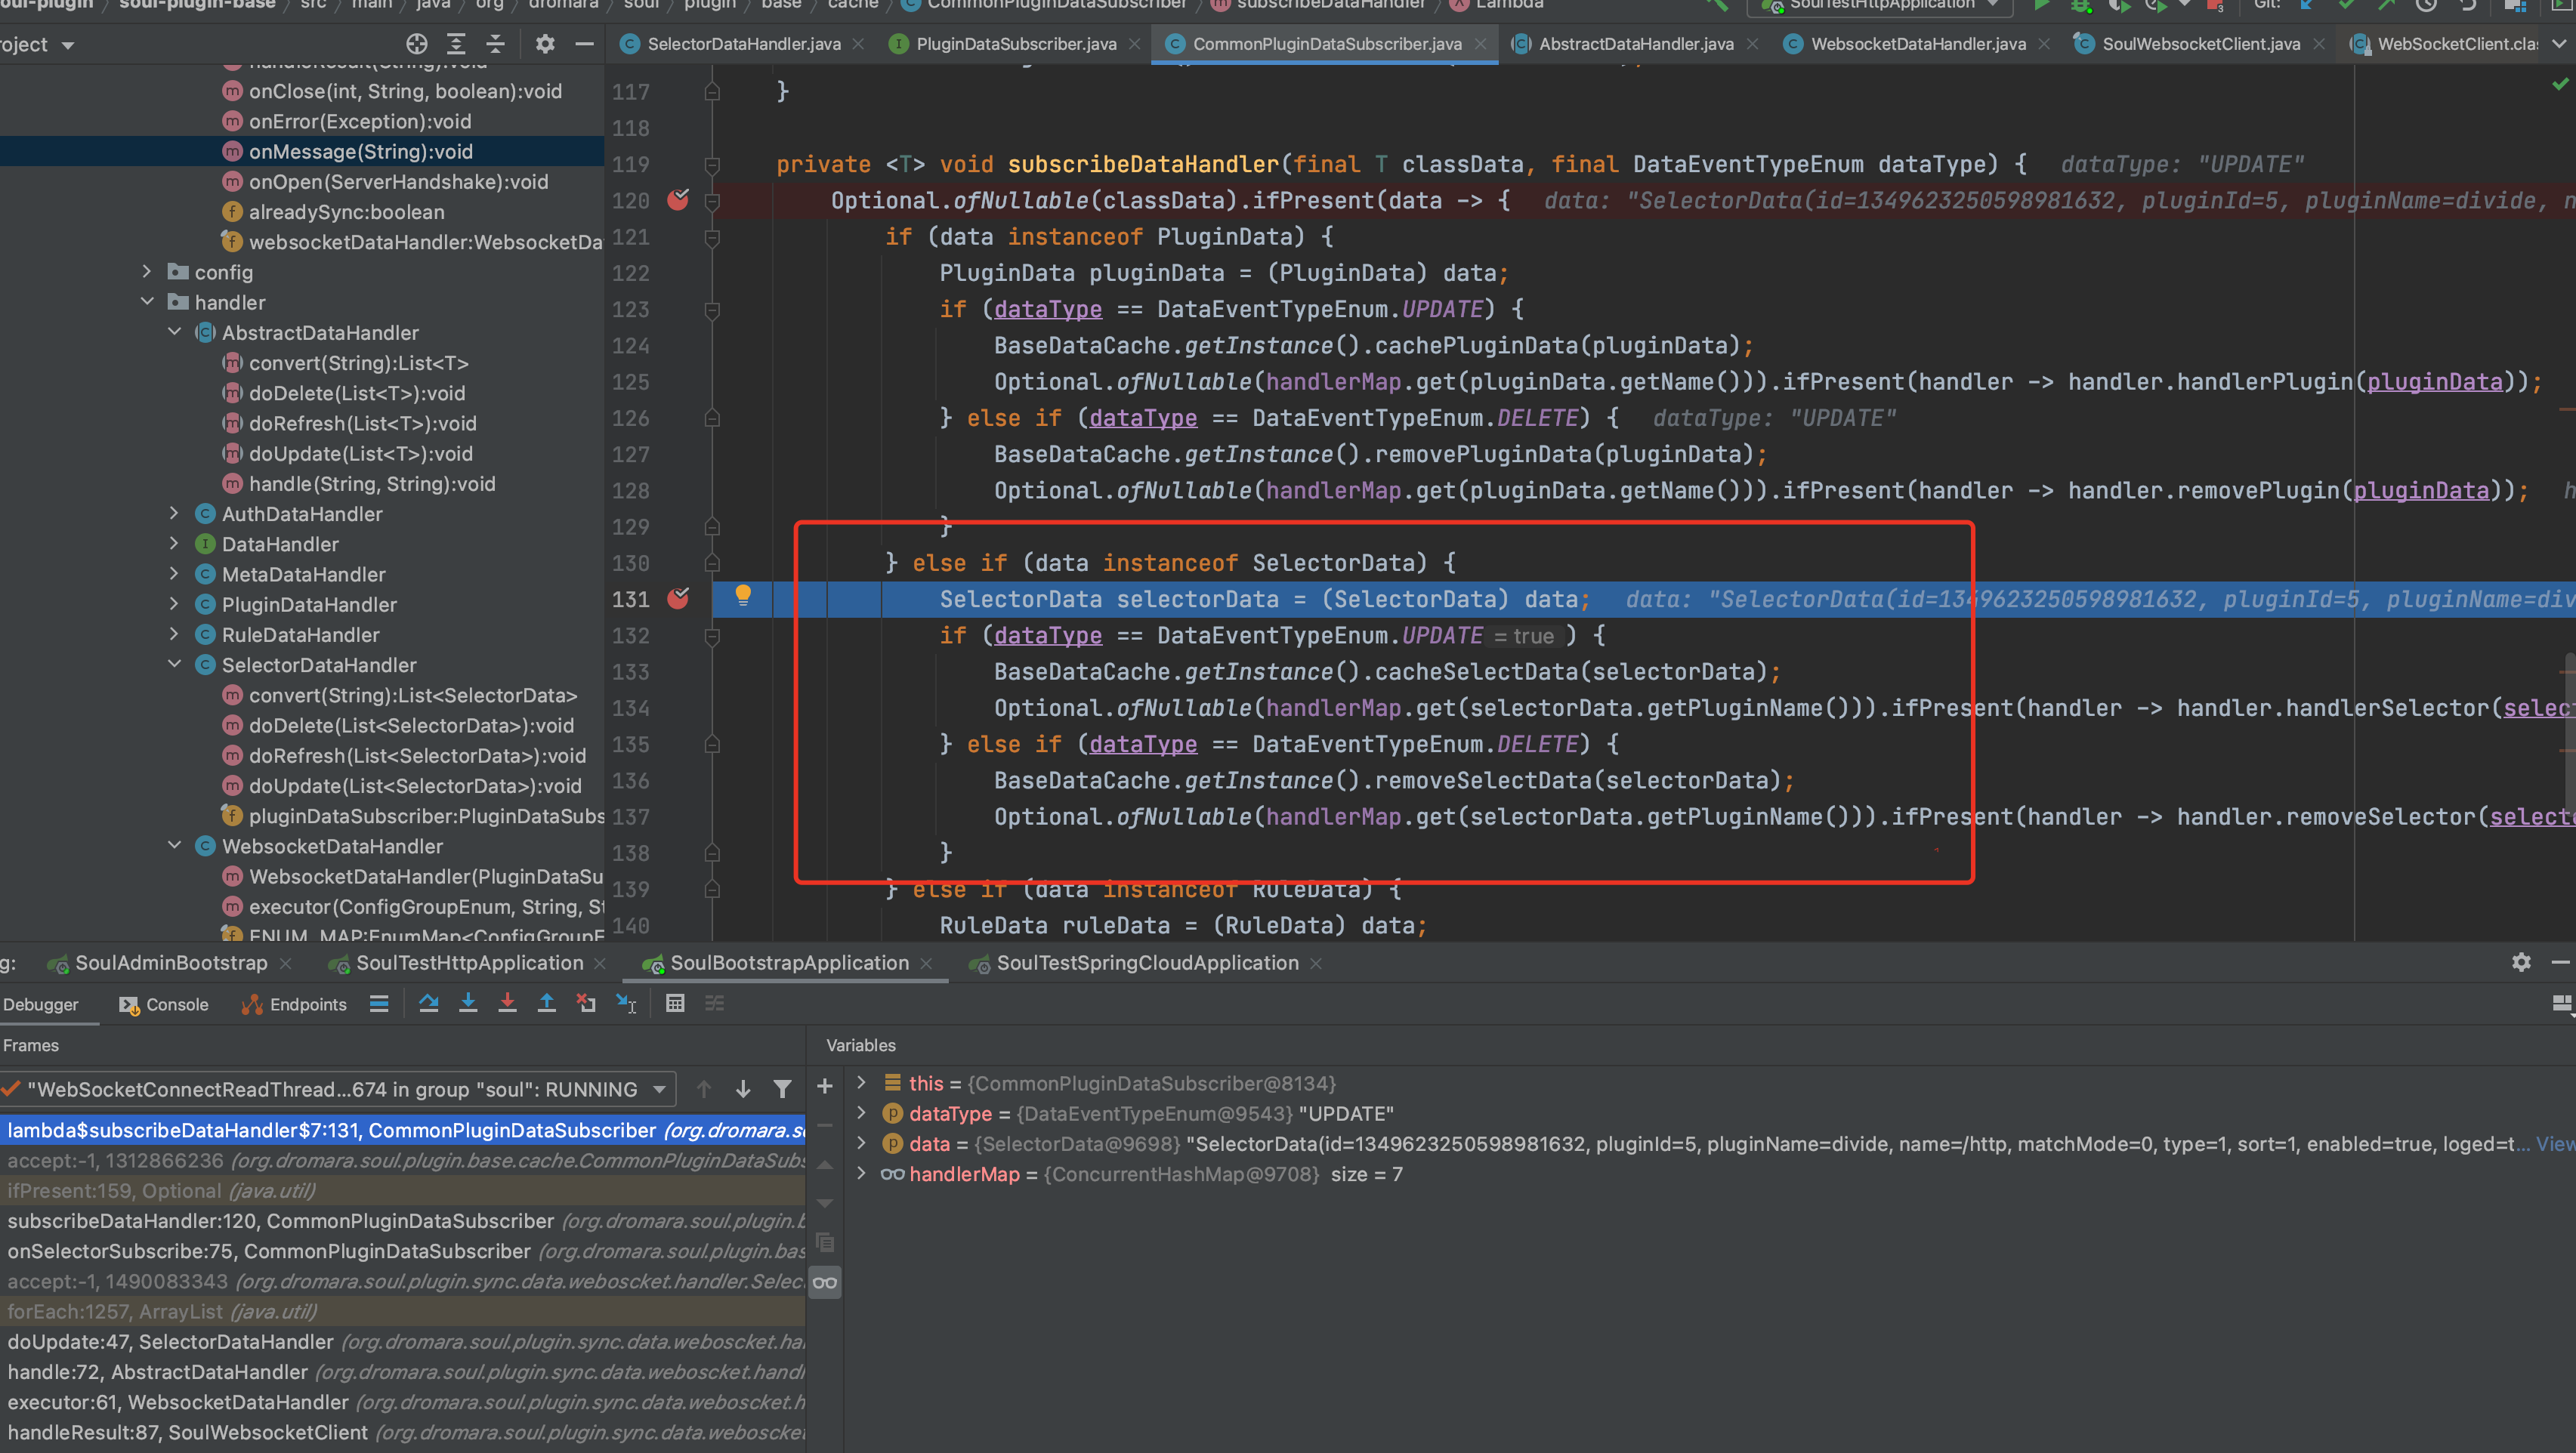Expand the handlerMap variable node
Viewport: 2576px width, 1453px height.
tap(861, 1174)
